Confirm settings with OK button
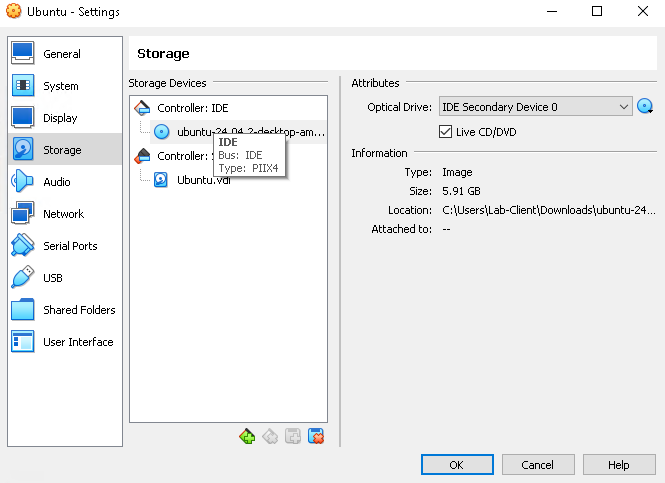 coord(457,465)
